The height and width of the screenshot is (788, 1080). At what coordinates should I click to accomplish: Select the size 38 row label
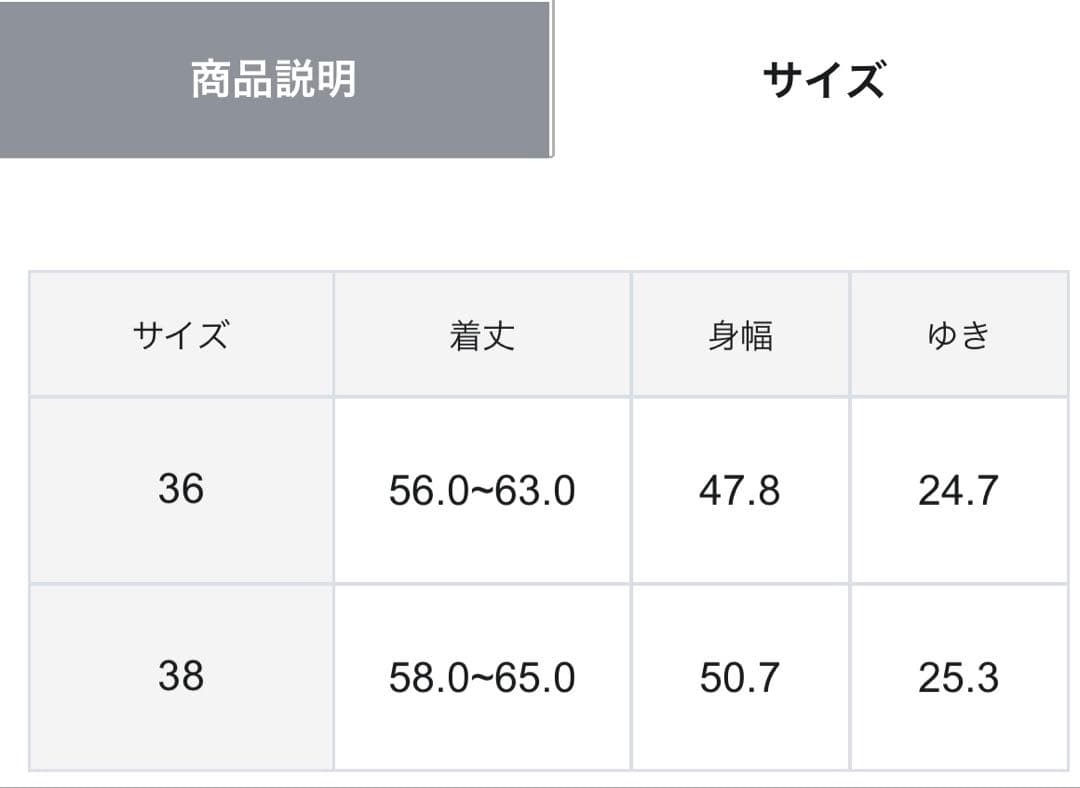[181, 677]
